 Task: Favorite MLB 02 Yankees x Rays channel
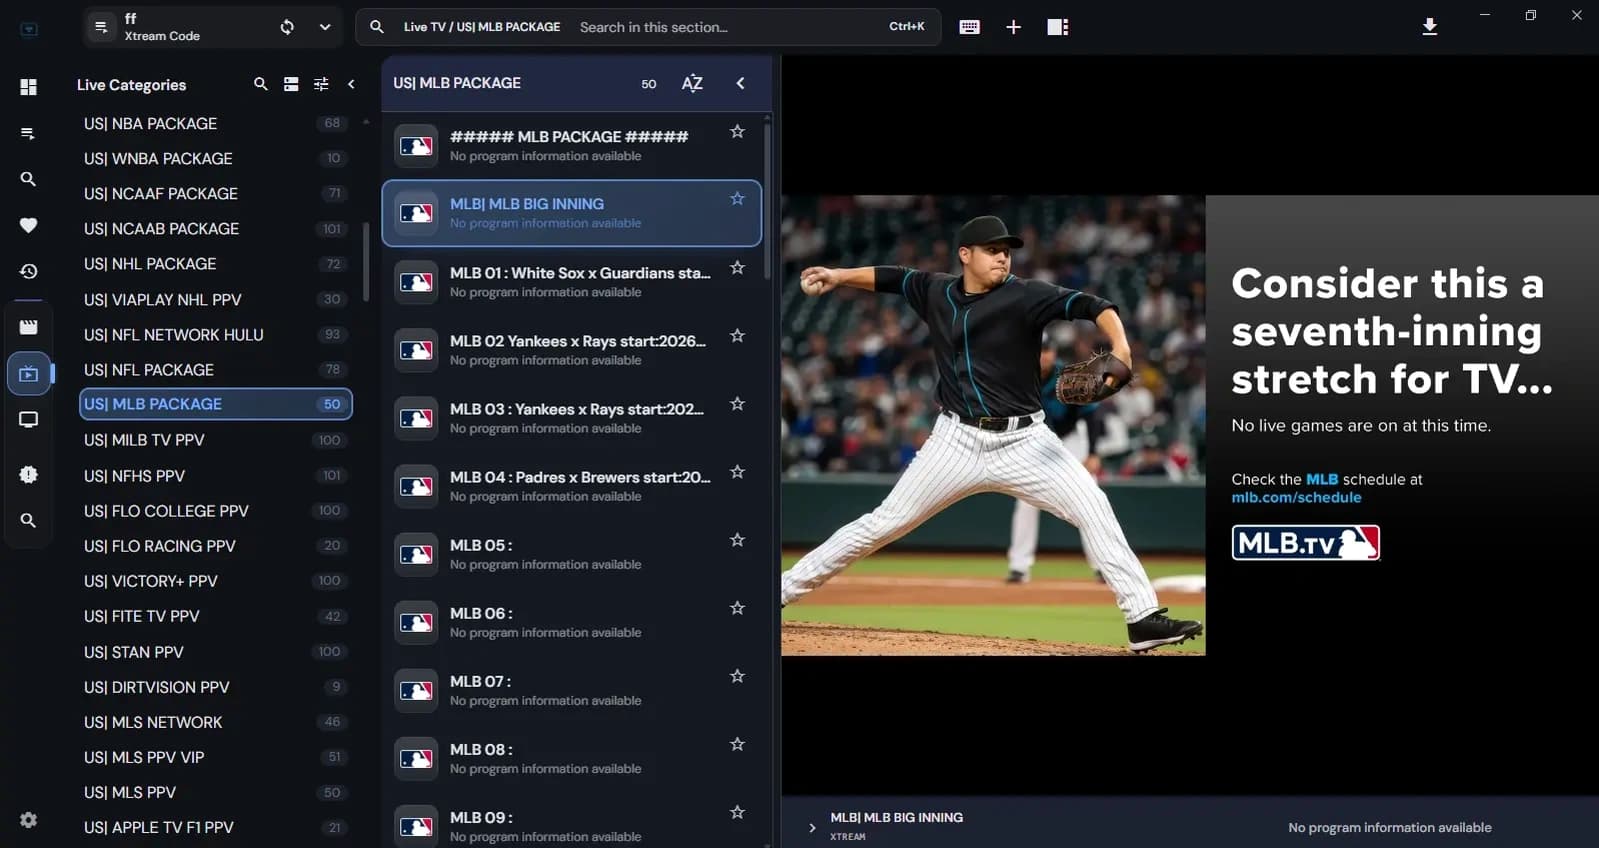point(737,335)
